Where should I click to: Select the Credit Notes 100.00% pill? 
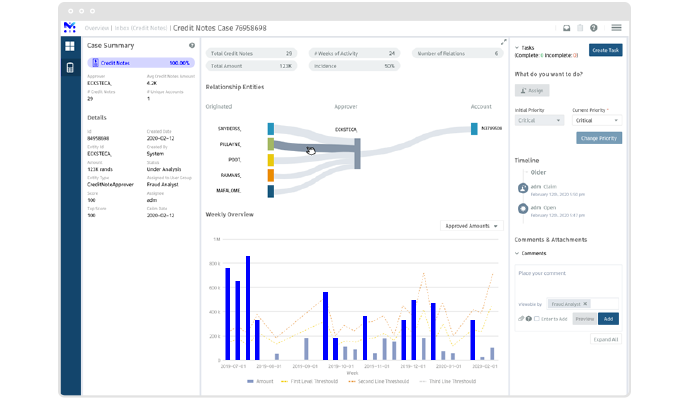(141, 63)
